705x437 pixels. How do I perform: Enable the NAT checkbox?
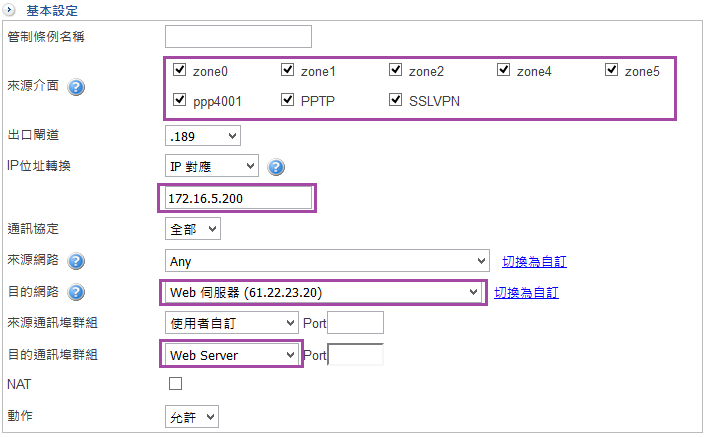(176, 384)
